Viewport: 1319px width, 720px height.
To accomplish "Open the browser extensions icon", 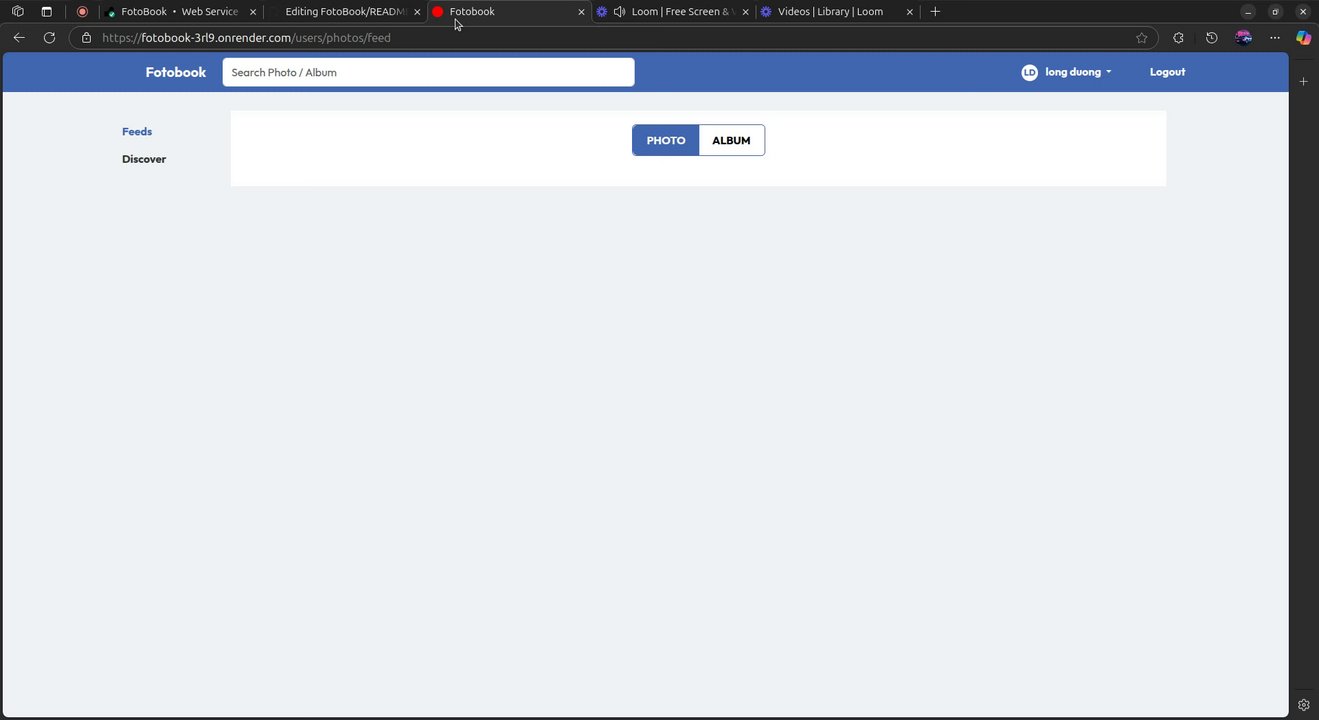I will (1178, 38).
